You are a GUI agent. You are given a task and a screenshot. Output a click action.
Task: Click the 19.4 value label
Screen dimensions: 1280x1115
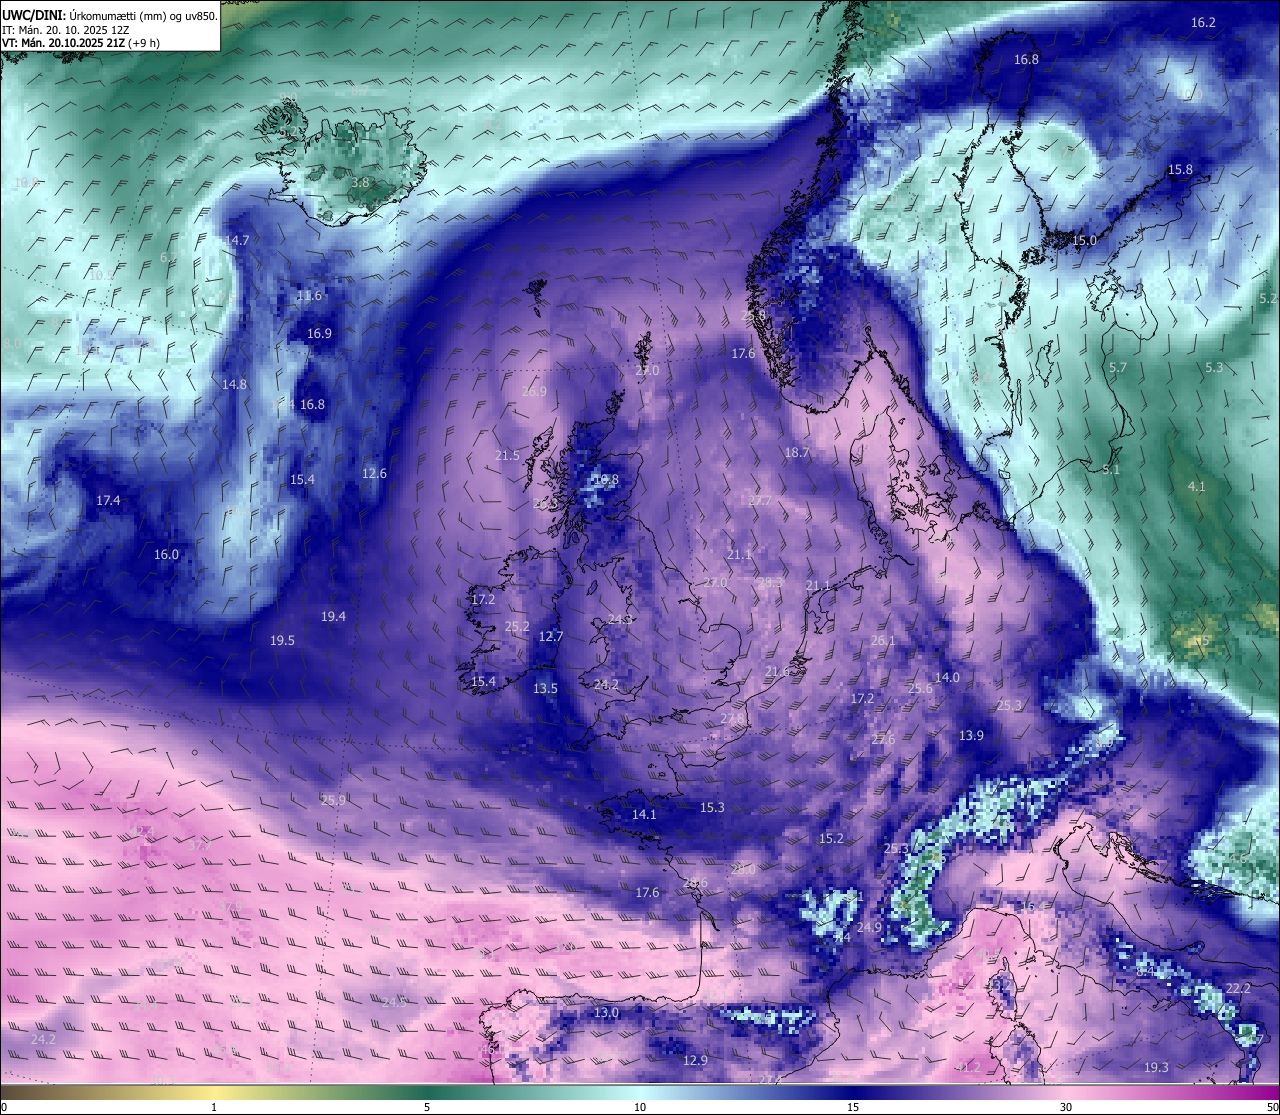(333, 616)
